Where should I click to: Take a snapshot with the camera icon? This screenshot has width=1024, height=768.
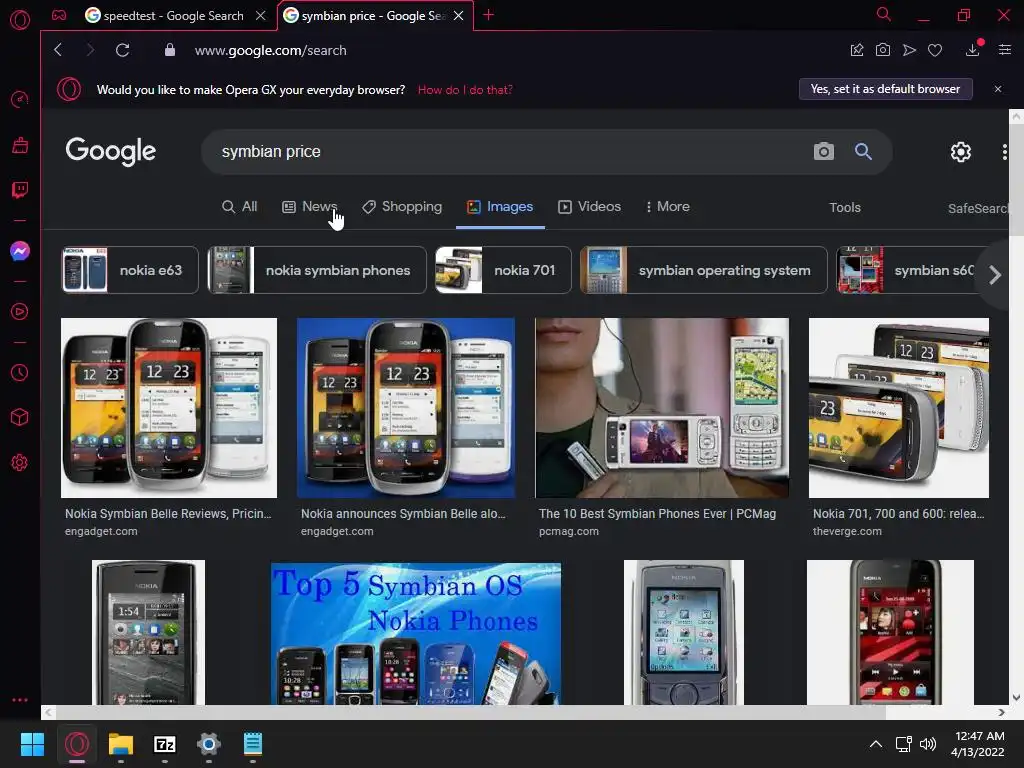click(882, 50)
